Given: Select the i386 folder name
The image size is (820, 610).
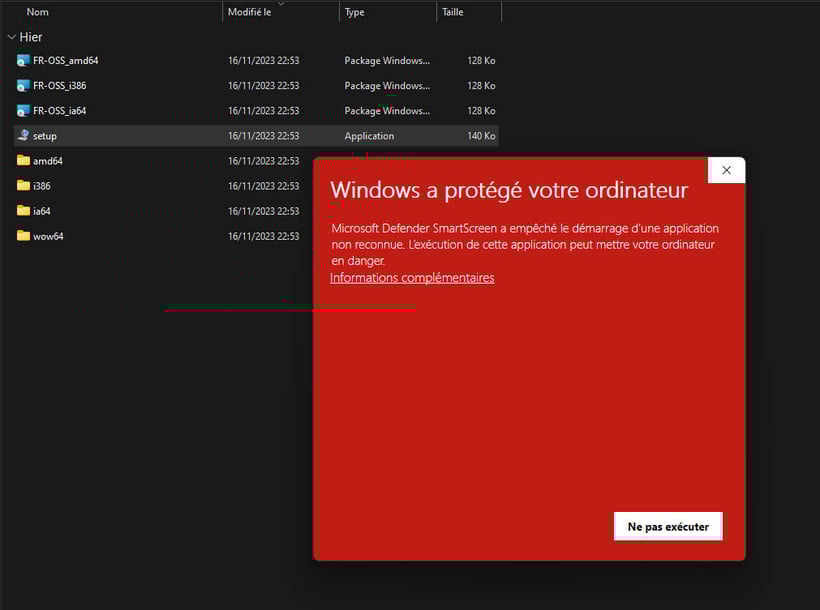Looking at the screenshot, I should (x=42, y=186).
